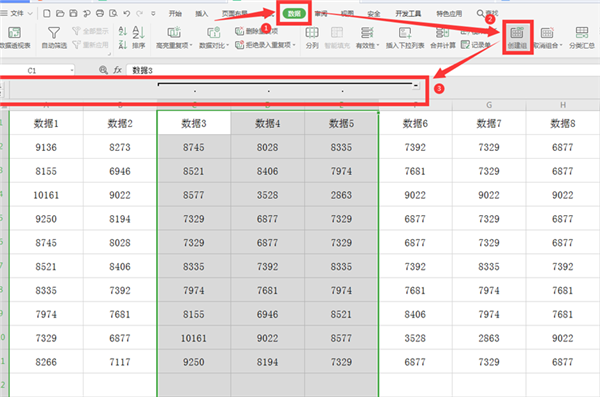Click show all (全部显示) filter option

(x=91, y=31)
